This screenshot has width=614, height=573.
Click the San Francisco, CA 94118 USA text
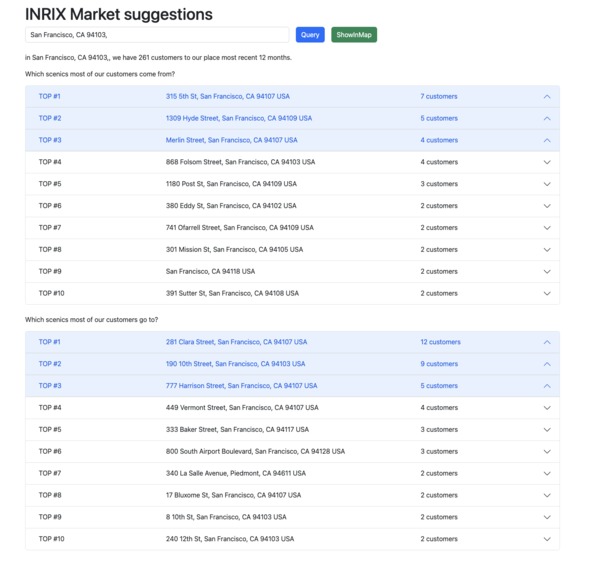pos(210,271)
